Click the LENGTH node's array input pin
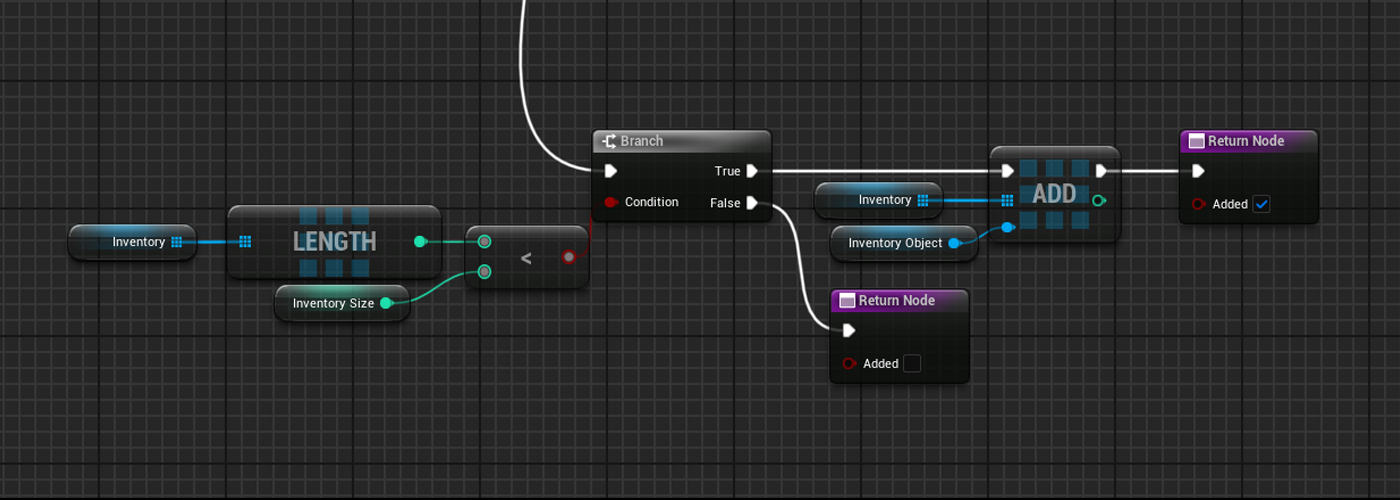The height and width of the screenshot is (500, 1400). point(245,241)
